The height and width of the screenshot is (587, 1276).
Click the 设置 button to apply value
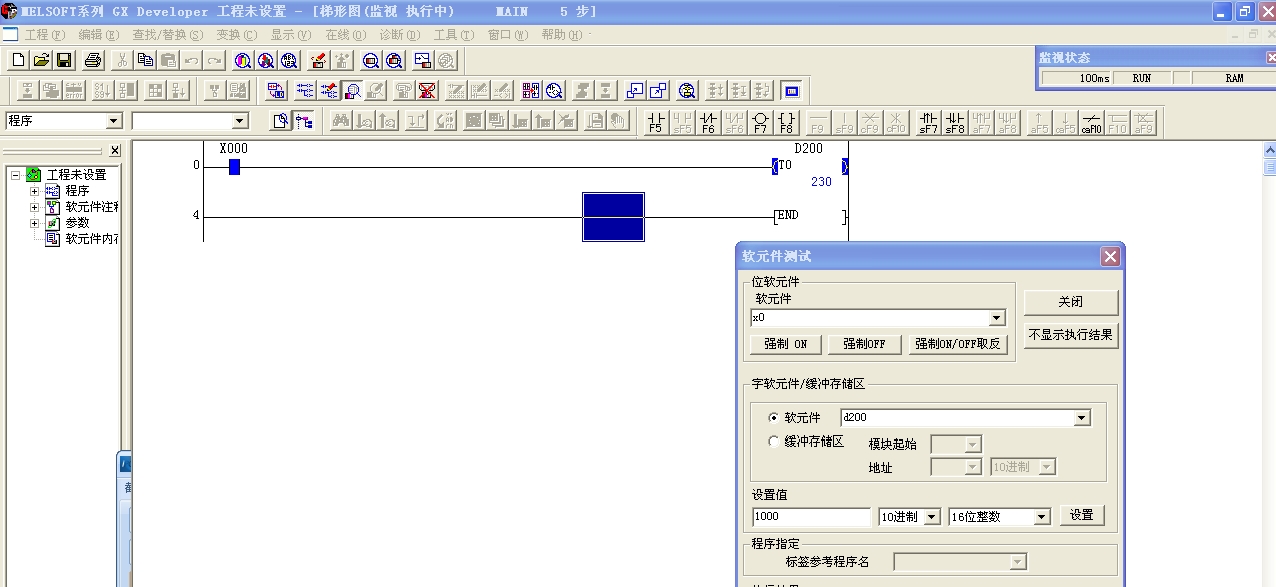[1081, 515]
